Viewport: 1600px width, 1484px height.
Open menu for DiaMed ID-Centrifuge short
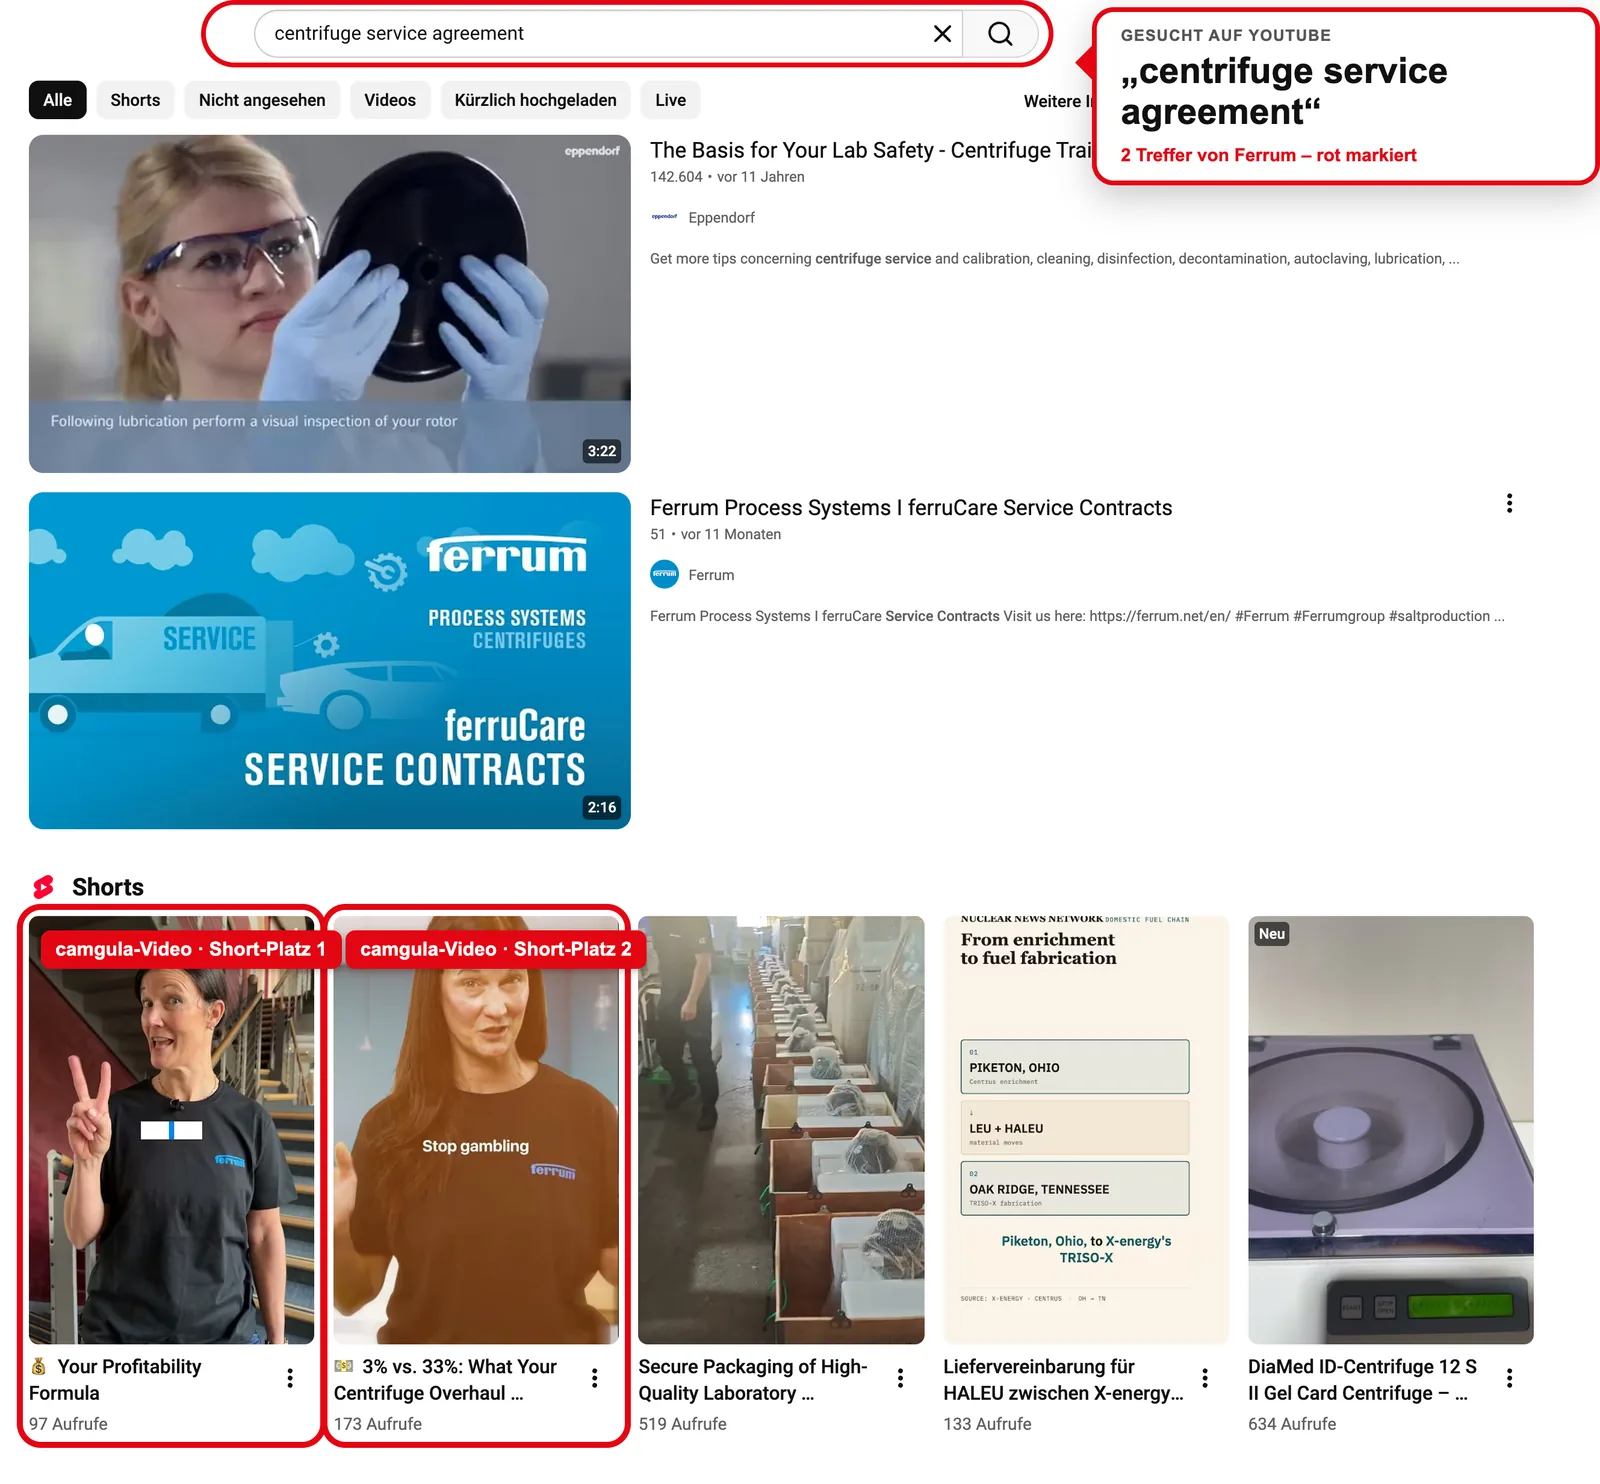point(1509,1378)
